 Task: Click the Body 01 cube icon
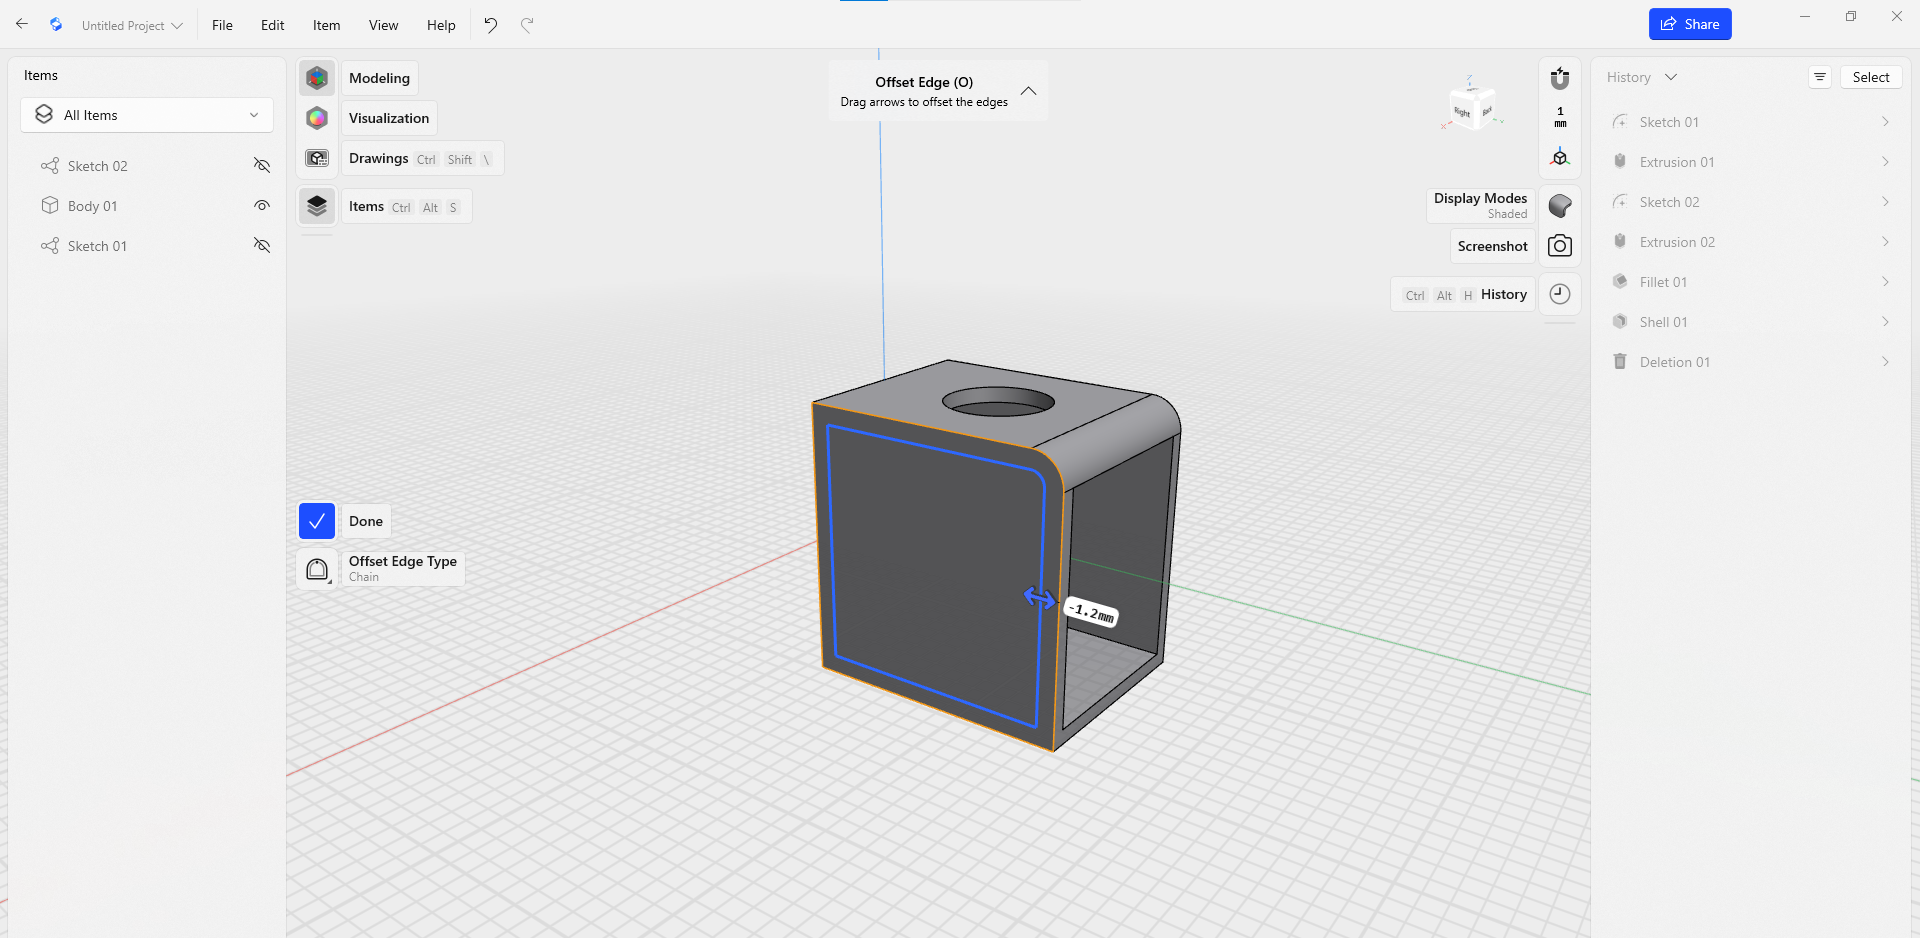click(x=50, y=206)
